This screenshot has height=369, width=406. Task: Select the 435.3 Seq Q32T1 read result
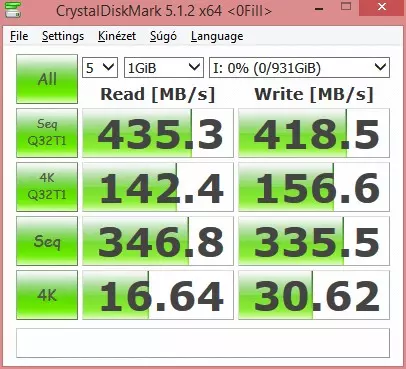[x=158, y=133]
